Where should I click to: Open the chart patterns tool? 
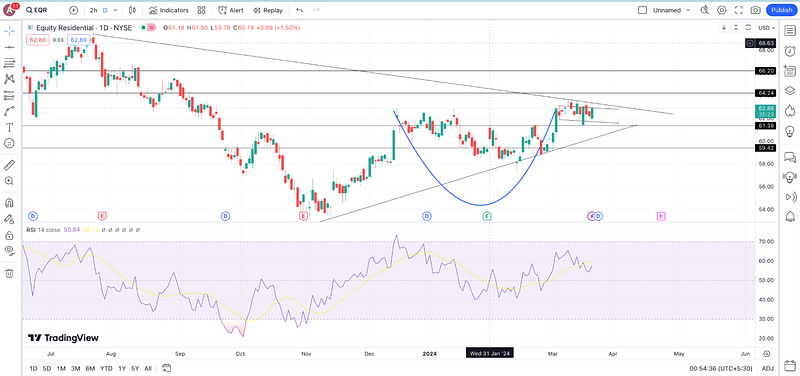(9, 79)
